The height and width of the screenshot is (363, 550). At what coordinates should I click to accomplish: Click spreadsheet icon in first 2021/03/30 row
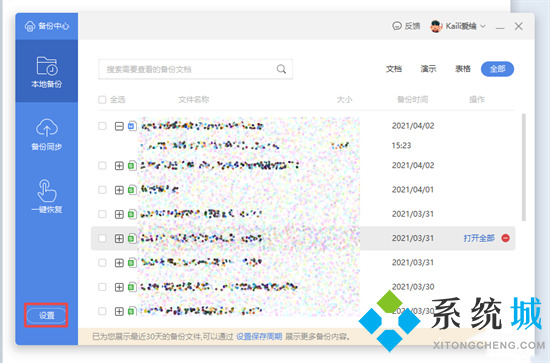[x=132, y=287]
